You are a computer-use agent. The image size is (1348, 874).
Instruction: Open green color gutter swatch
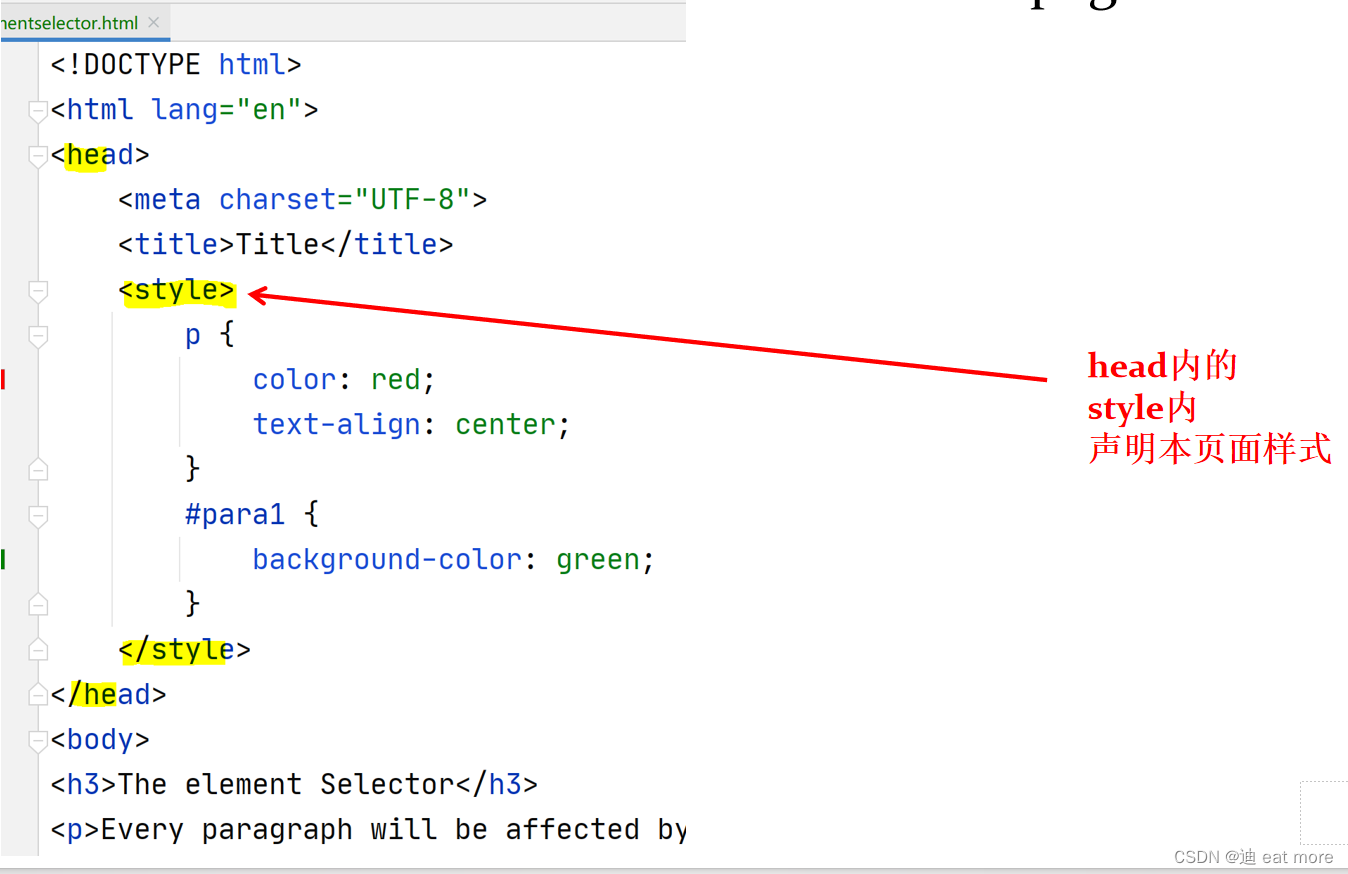tap(3, 559)
